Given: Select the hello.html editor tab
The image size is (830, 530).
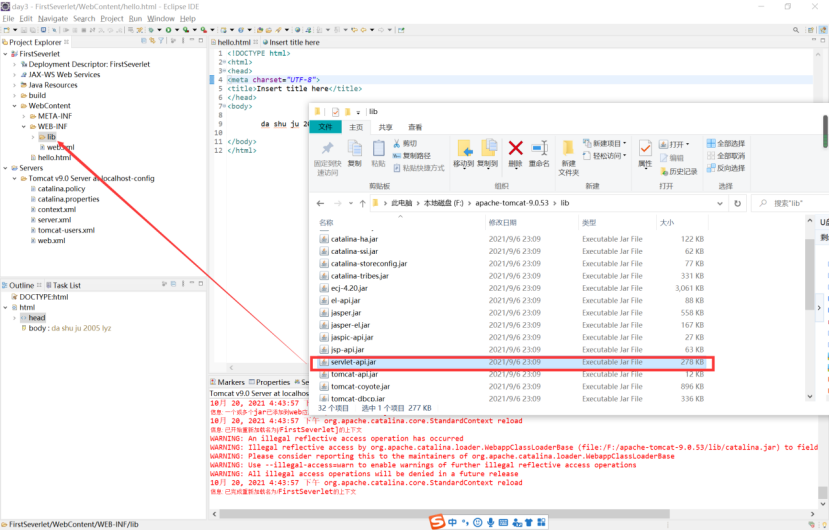Looking at the screenshot, I should coord(233,42).
